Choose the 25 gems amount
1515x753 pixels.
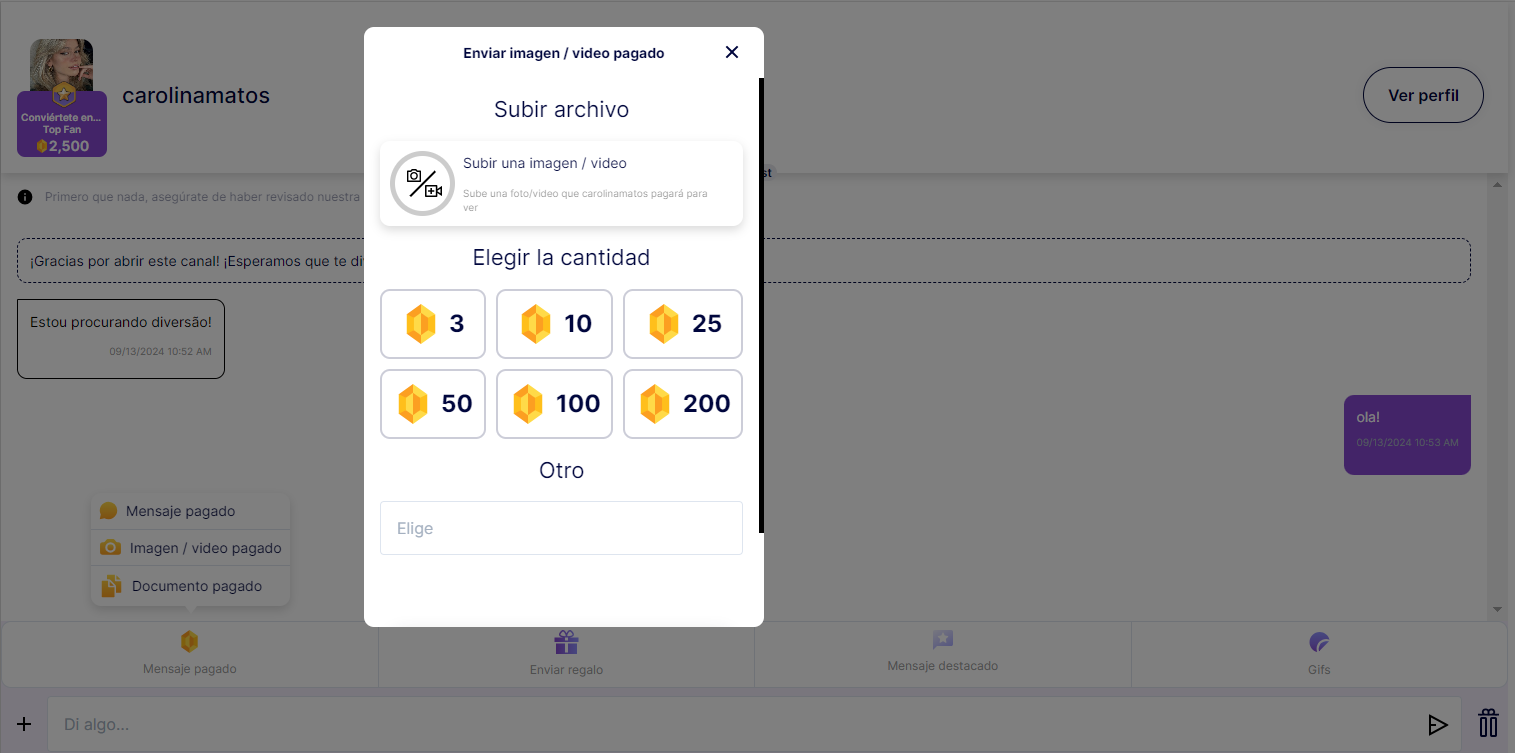pyautogui.click(x=683, y=324)
